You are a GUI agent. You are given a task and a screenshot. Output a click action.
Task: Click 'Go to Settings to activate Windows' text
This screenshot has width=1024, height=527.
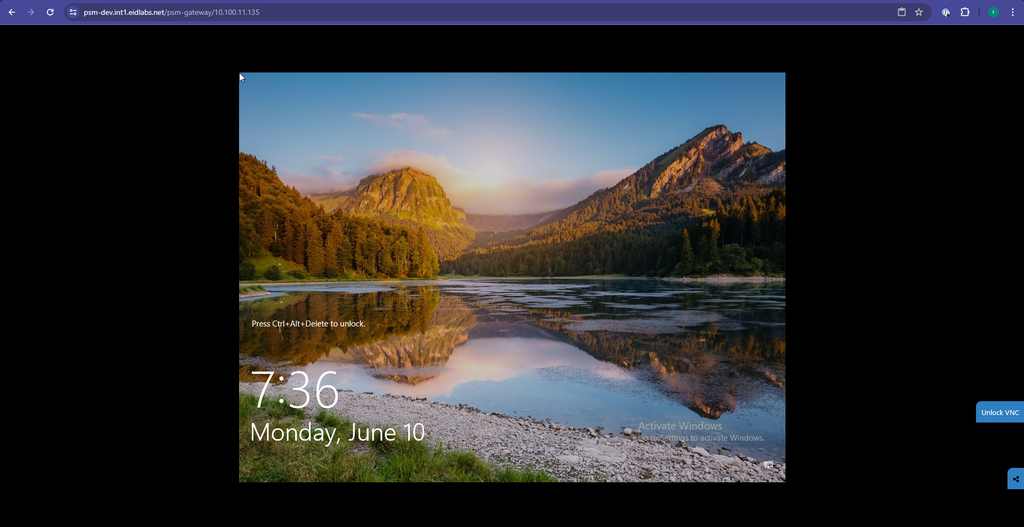(x=702, y=438)
